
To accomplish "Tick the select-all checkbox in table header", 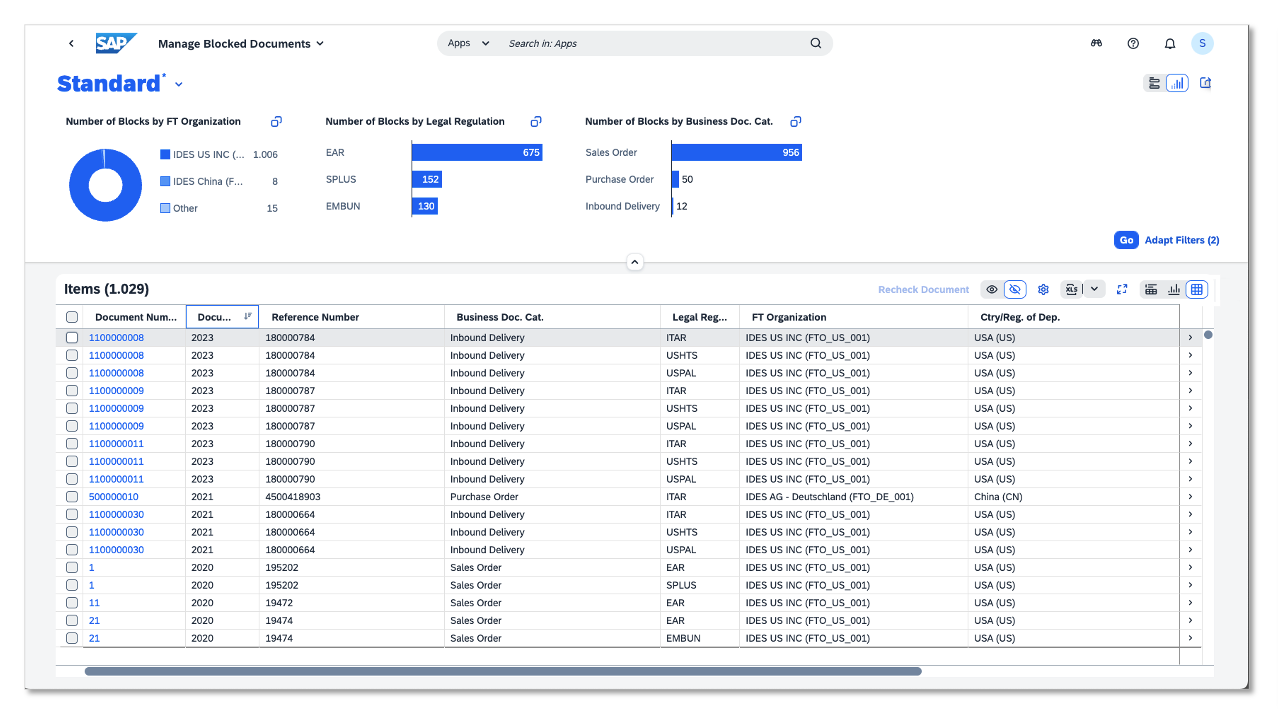I will (x=71, y=315).
